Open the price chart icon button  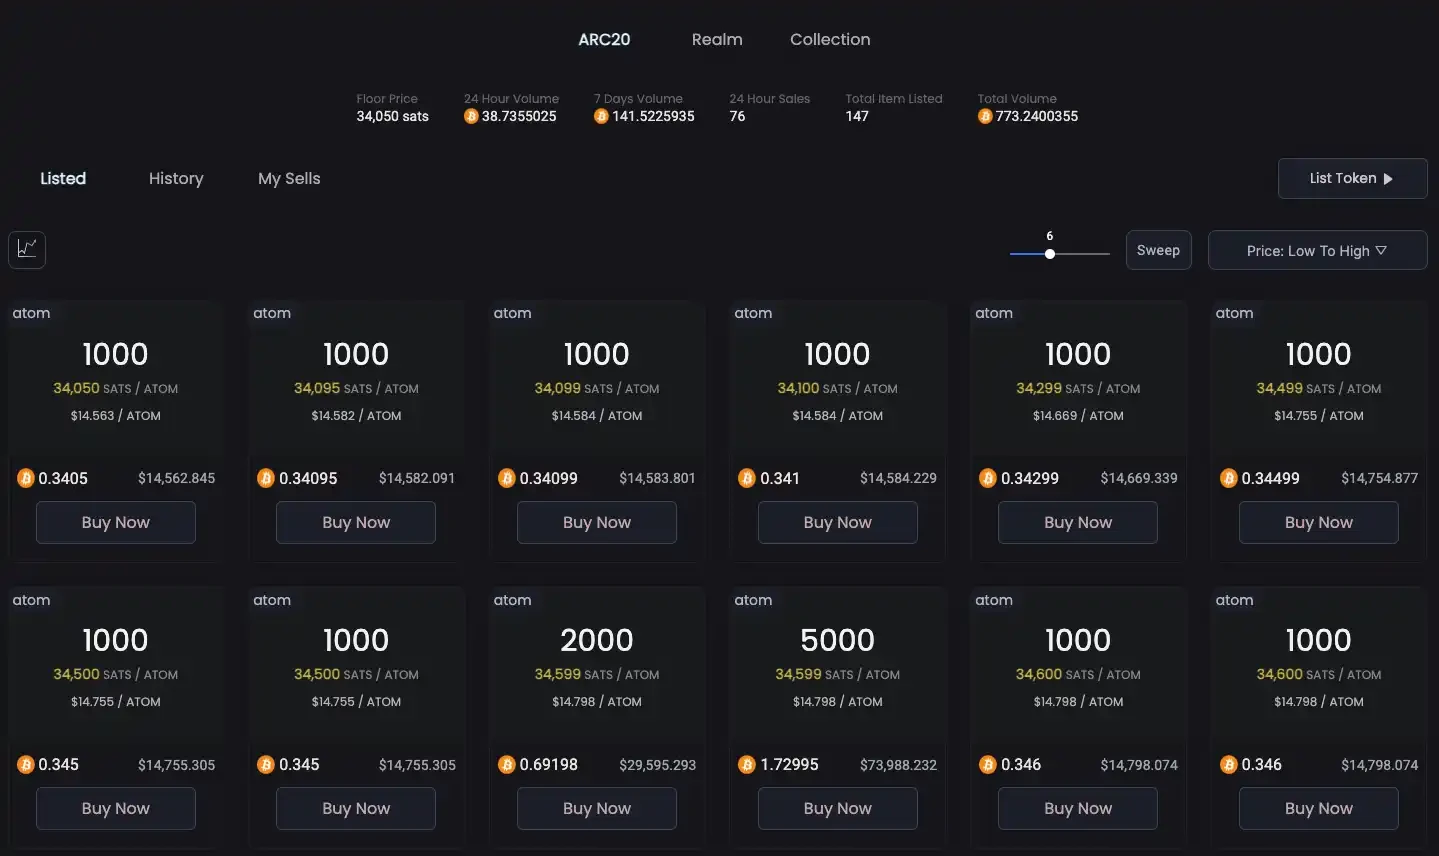tap(27, 249)
